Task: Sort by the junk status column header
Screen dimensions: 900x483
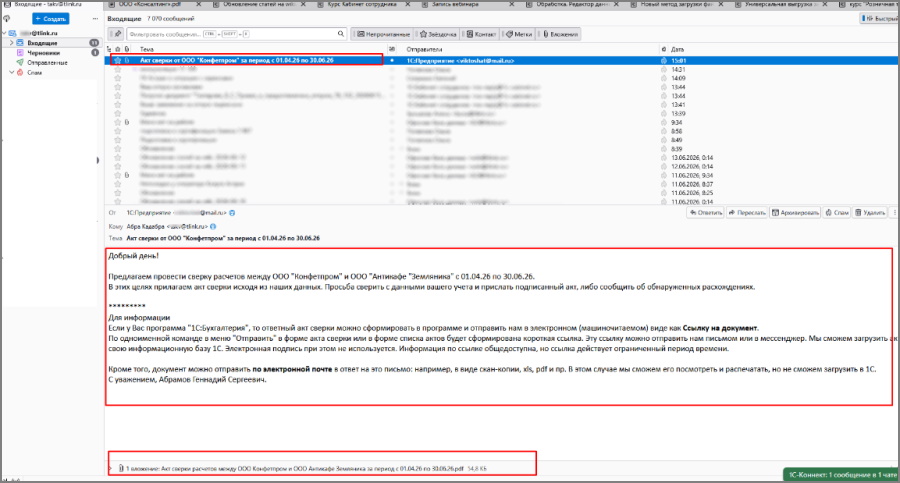Action: [x=664, y=49]
